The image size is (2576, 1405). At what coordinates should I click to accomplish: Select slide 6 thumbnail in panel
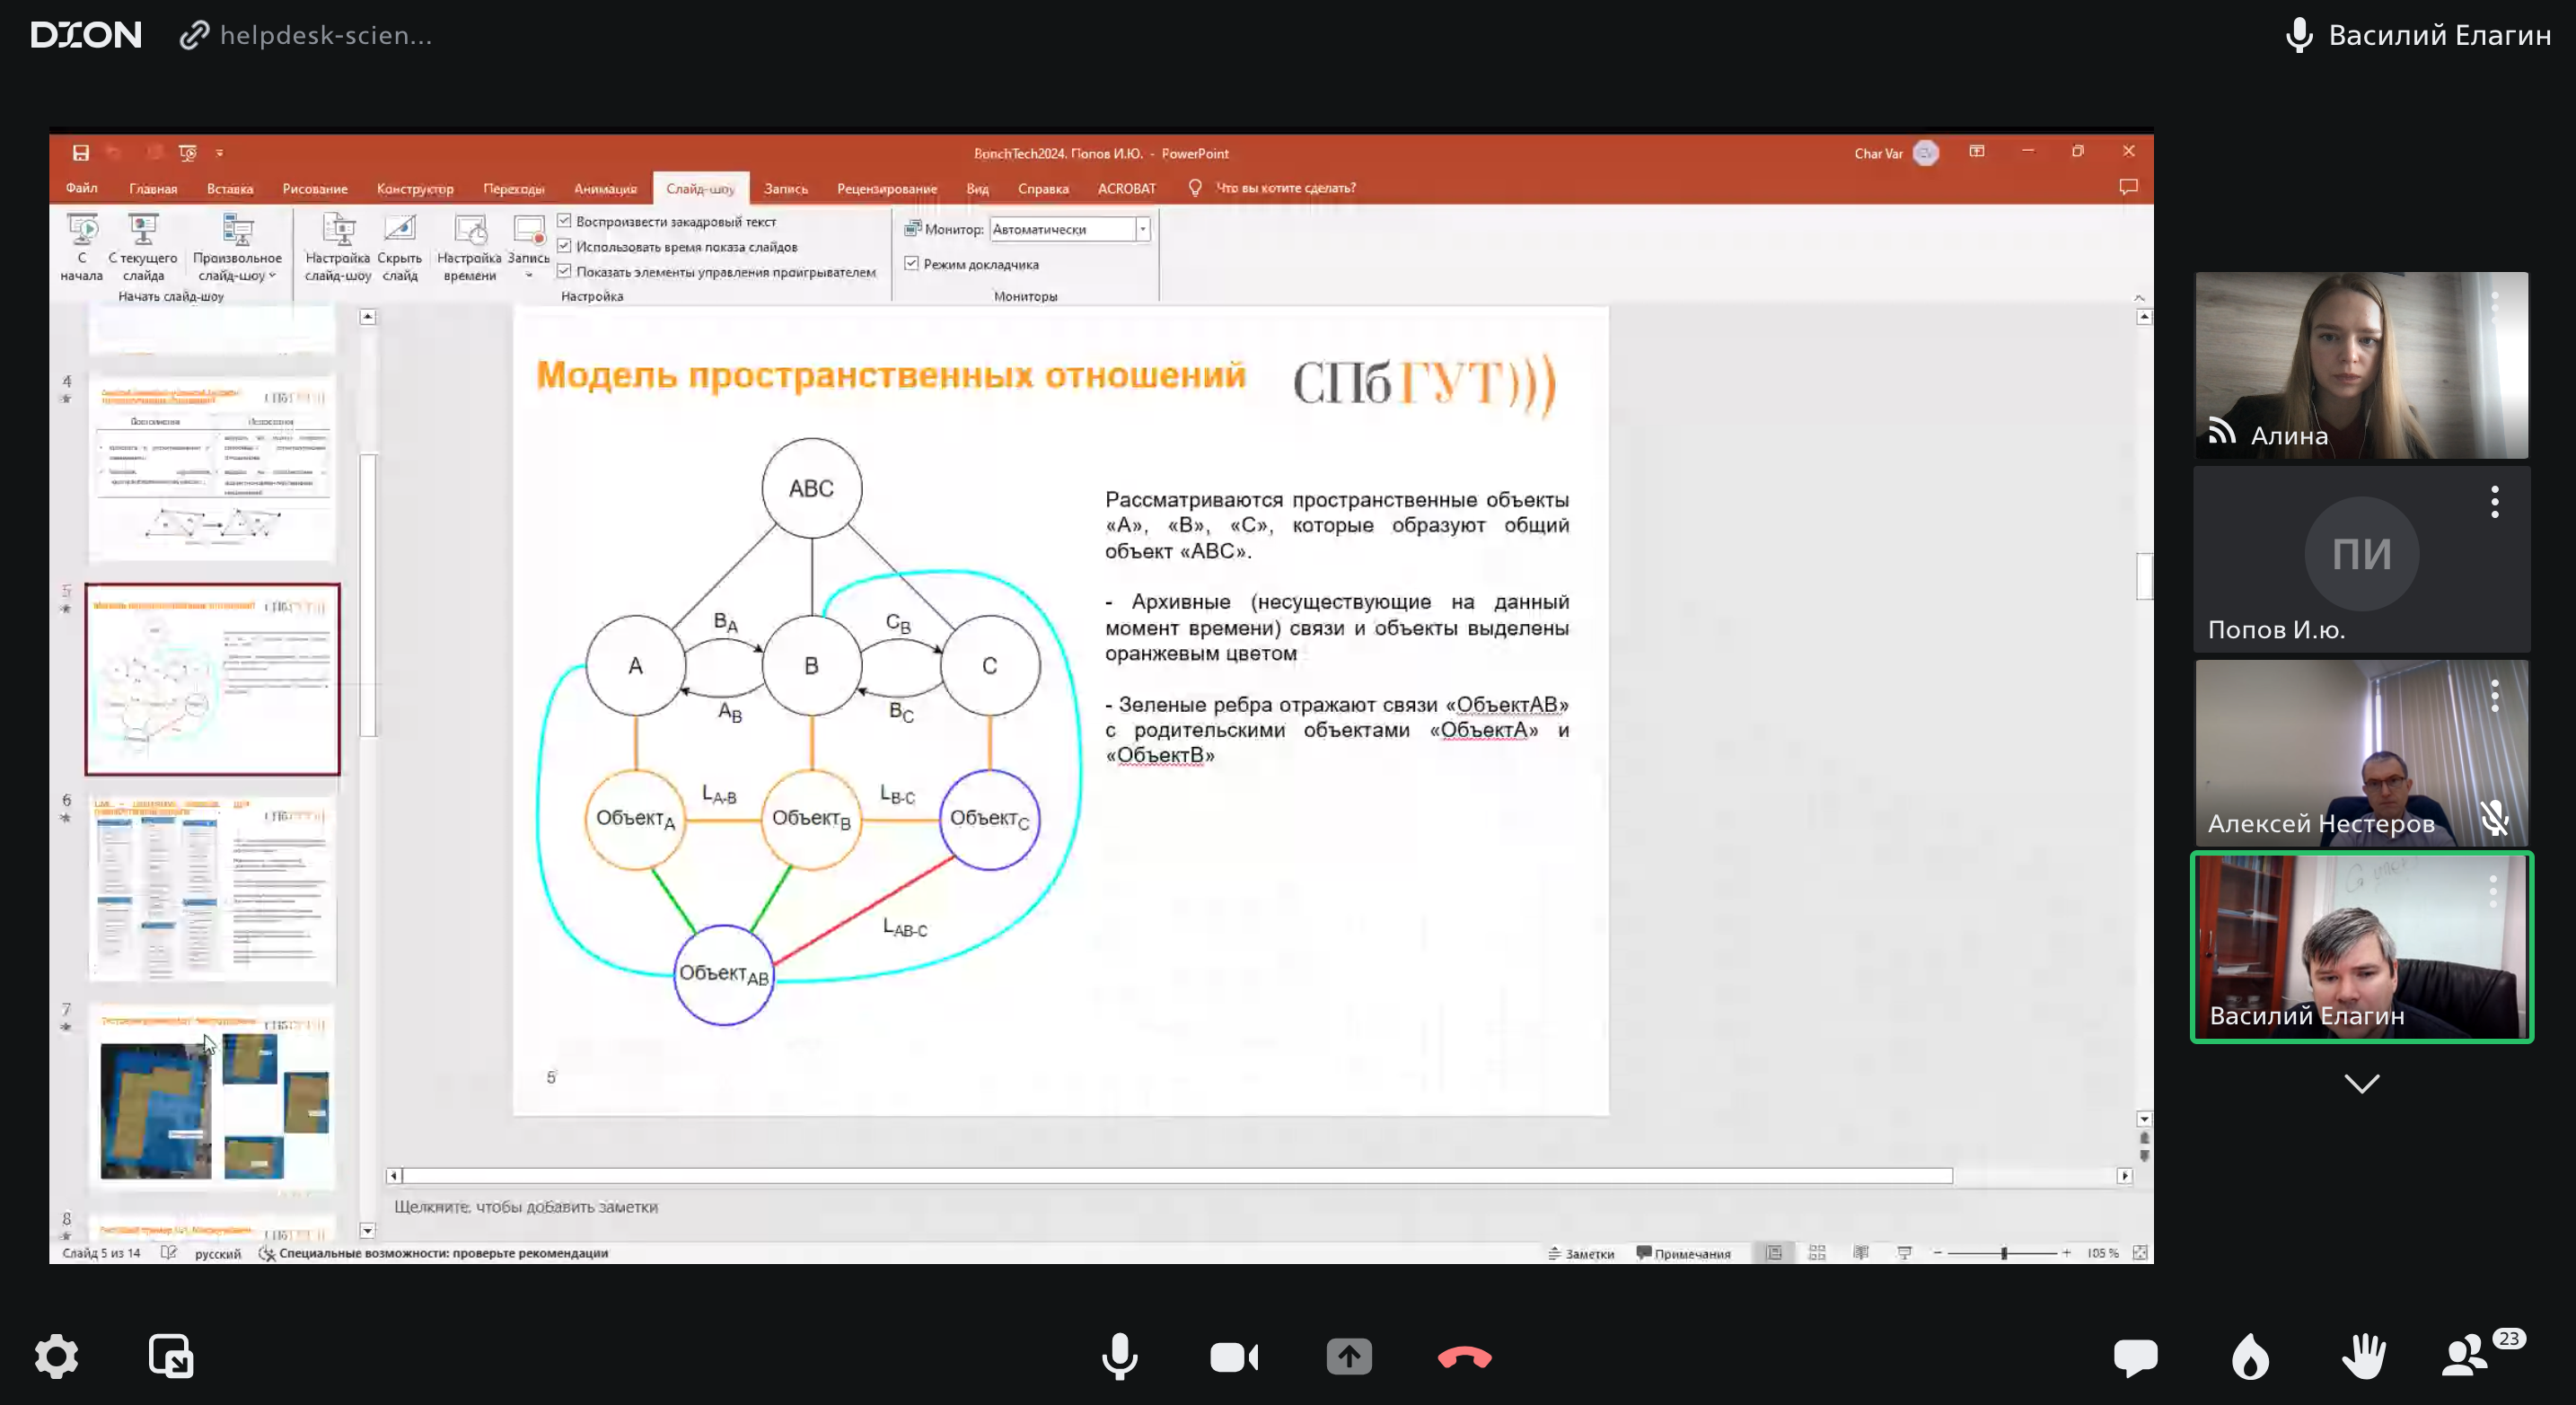tap(212, 888)
